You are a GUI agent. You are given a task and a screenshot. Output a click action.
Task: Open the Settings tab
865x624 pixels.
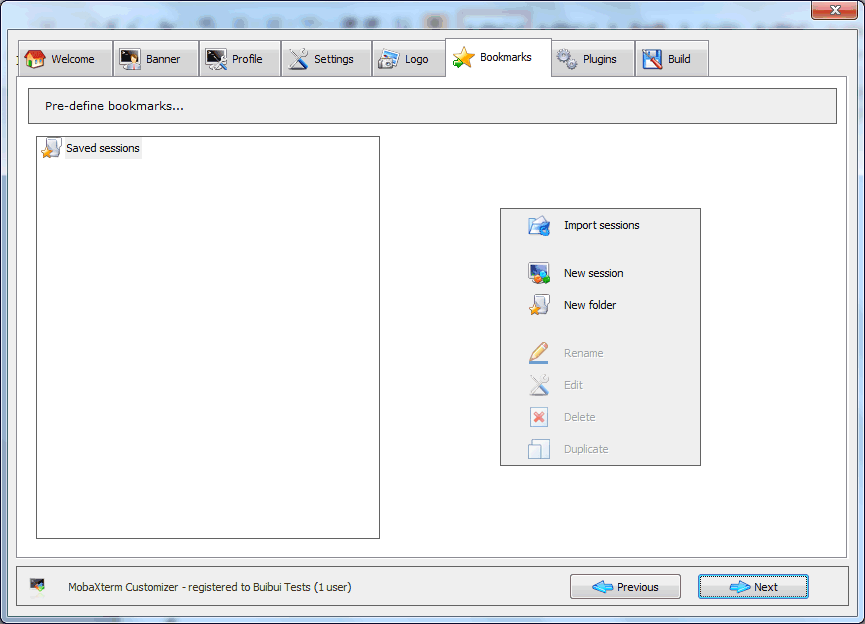click(327, 58)
